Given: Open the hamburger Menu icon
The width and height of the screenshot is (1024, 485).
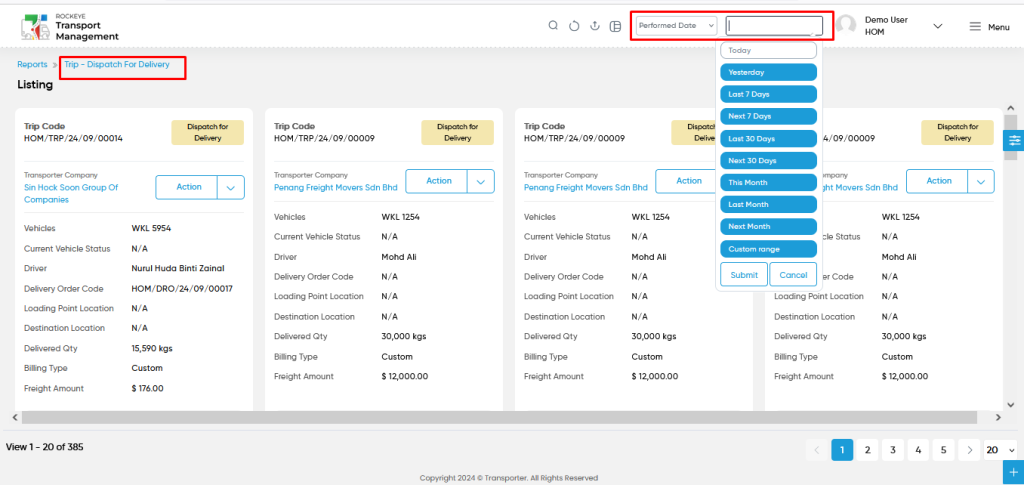Looking at the screenshot, I should [x=975, y=26].
